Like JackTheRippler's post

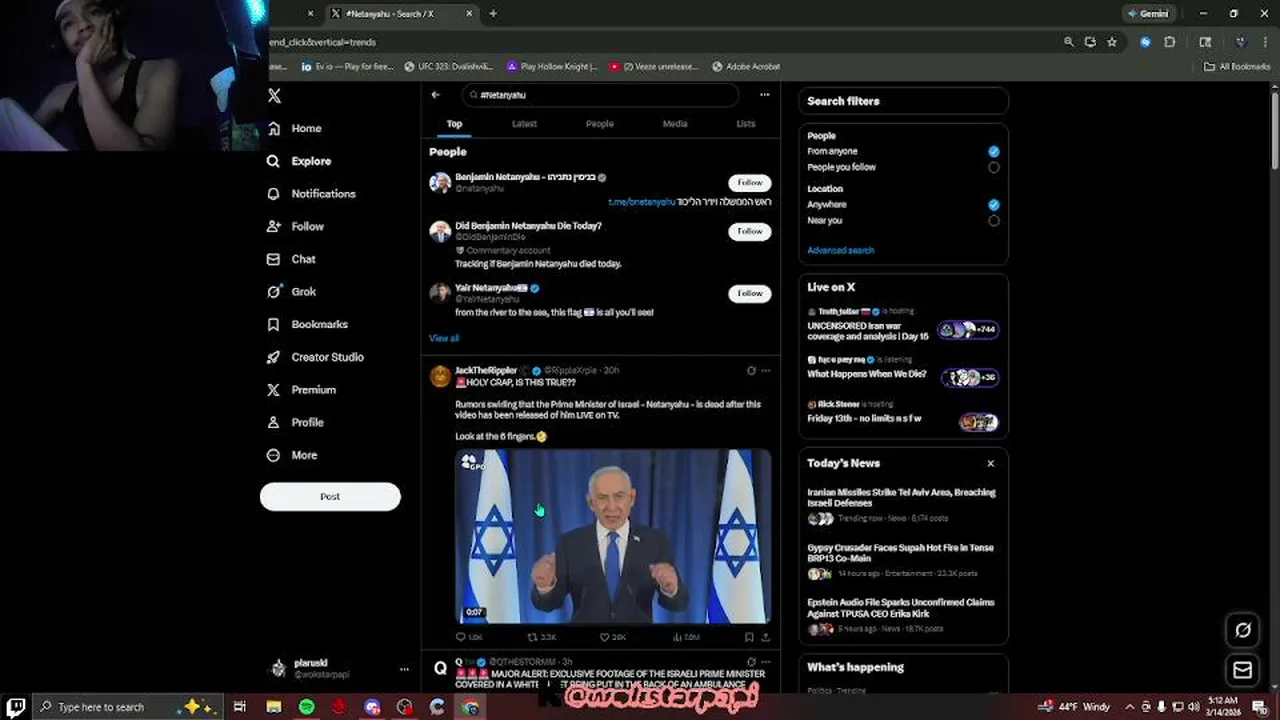tap(613, 637)
